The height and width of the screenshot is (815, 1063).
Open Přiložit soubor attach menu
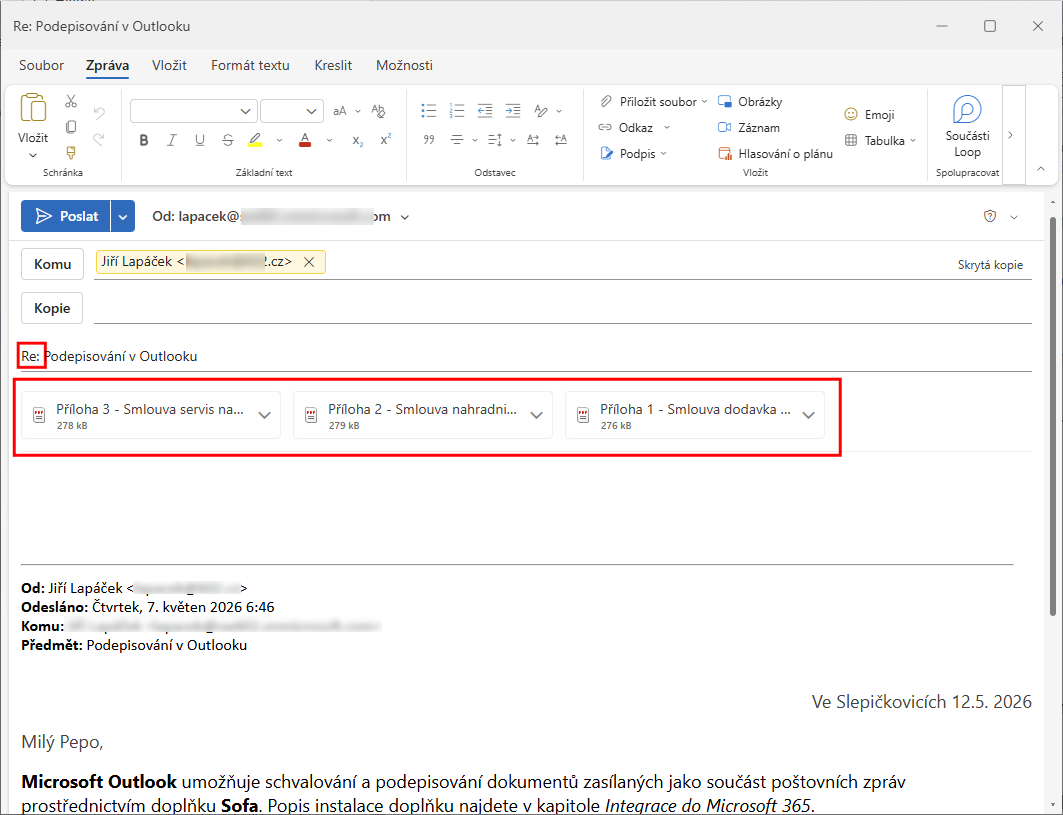[654, 102]
